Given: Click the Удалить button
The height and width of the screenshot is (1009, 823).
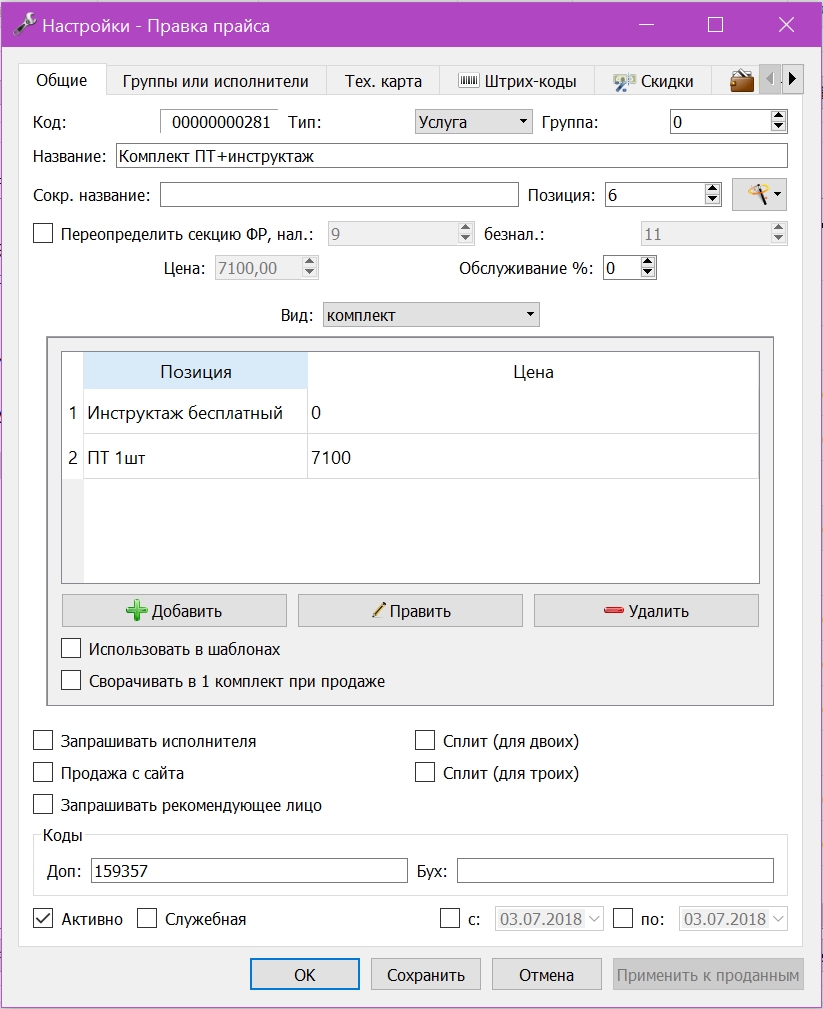Looking at the screenshot, I should (646, 611).
